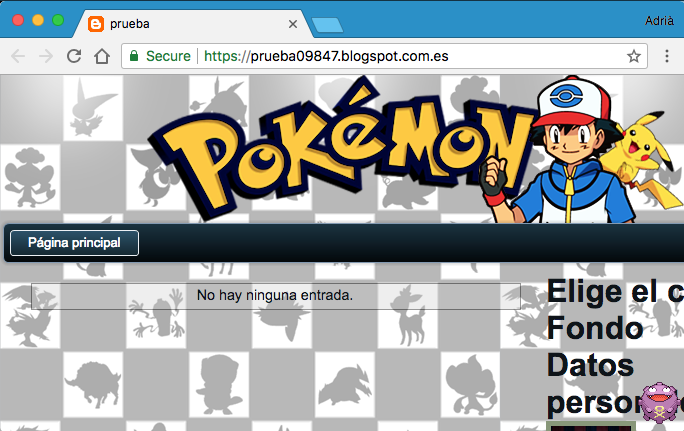Maximize the window with the green button

[x=58, y=20]
